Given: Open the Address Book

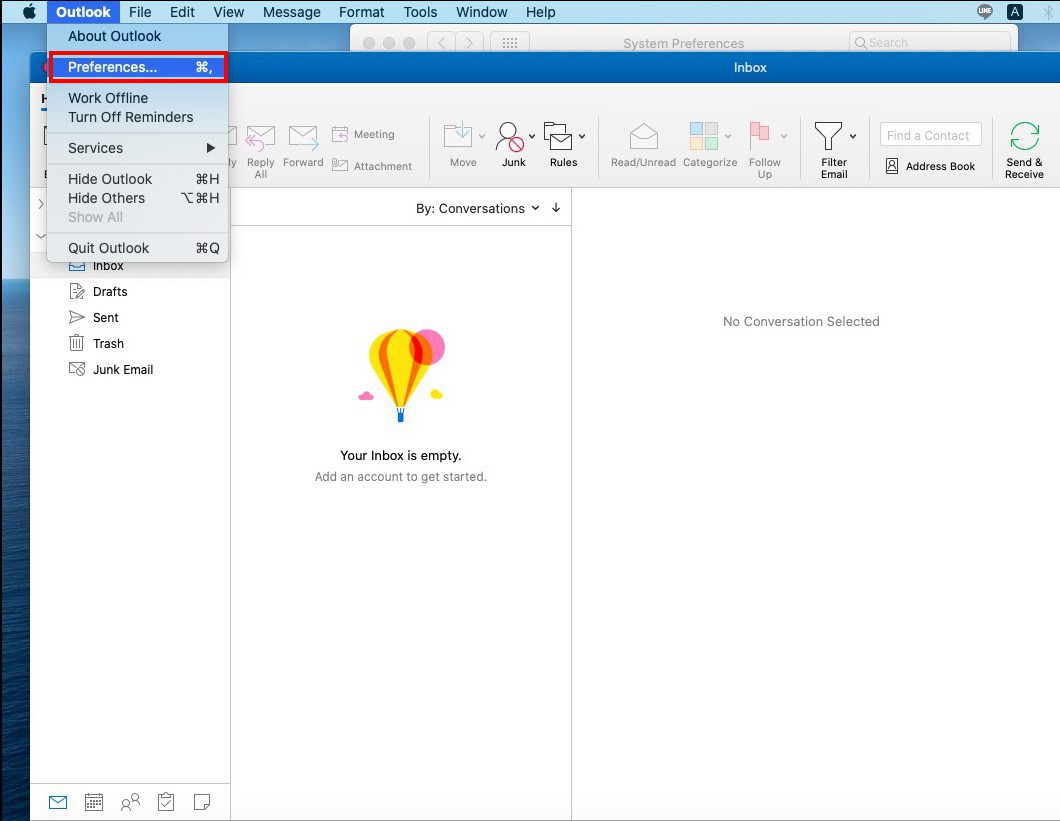Looking at the screenshot, I should [x=930, y=166].
